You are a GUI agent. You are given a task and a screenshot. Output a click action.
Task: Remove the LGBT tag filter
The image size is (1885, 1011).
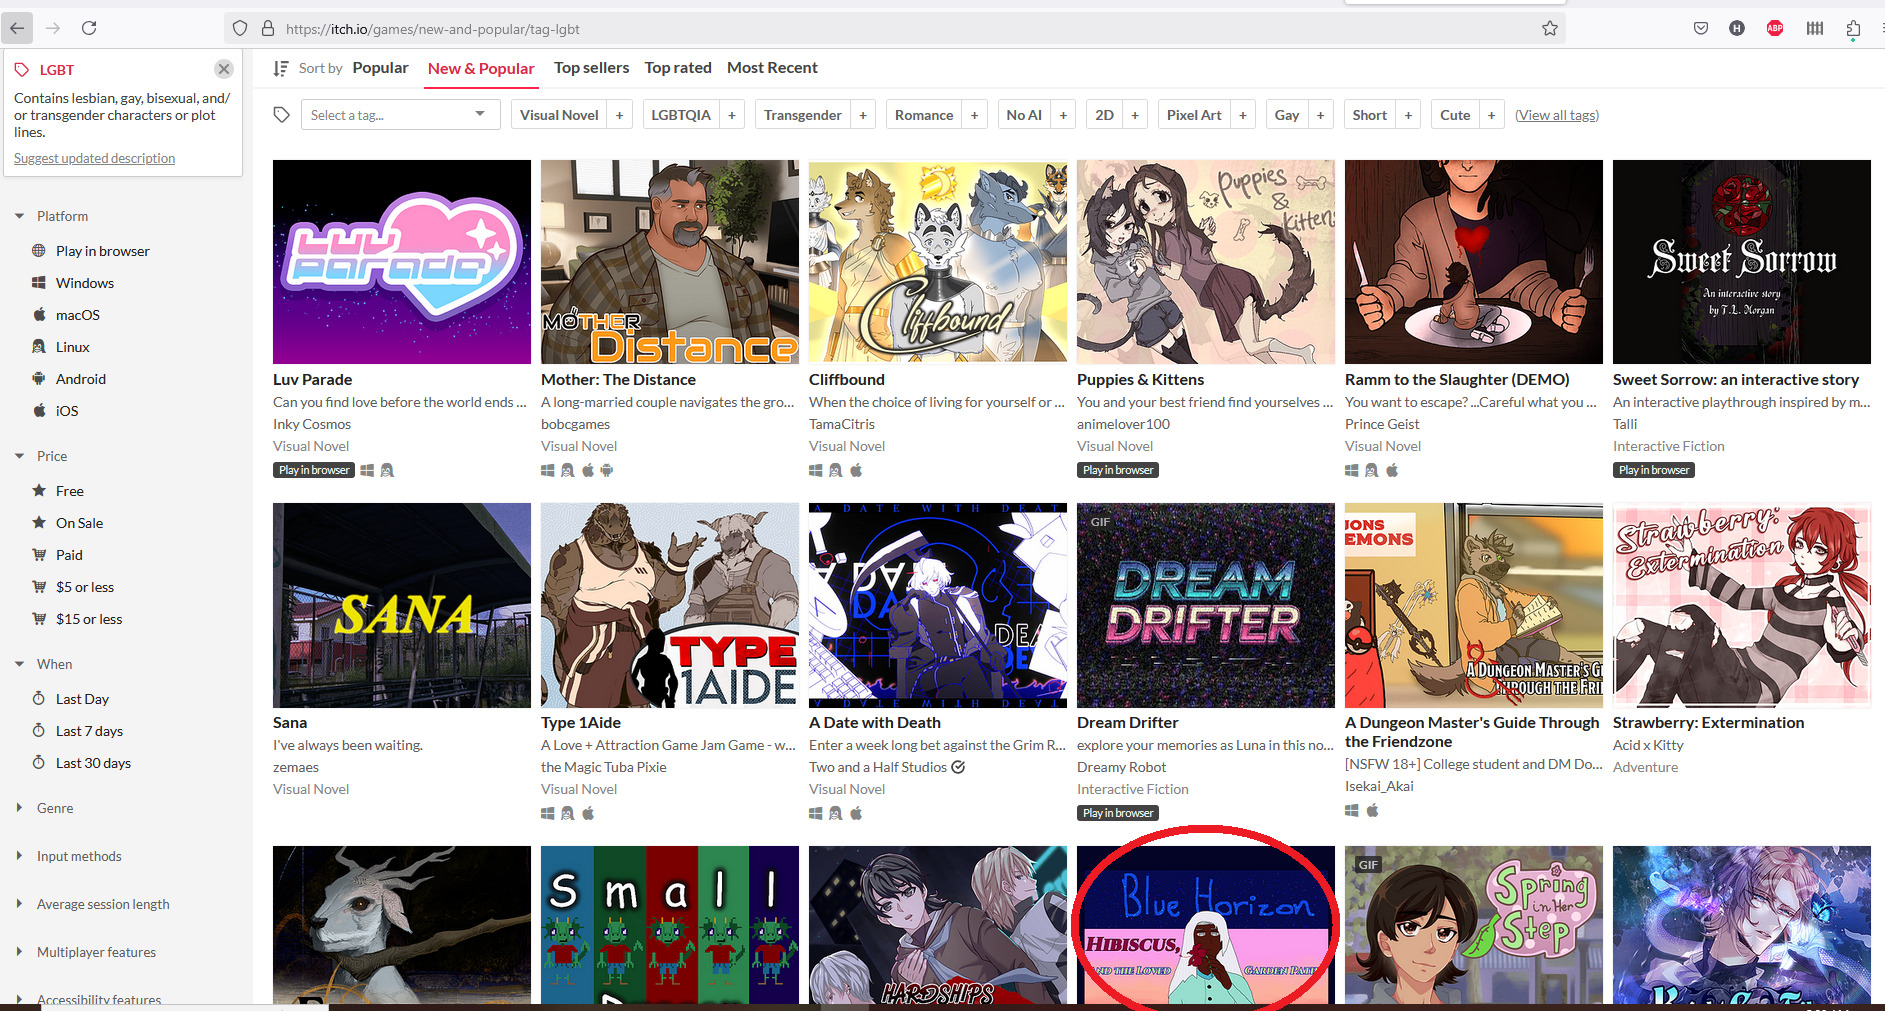tap(224, 69)
